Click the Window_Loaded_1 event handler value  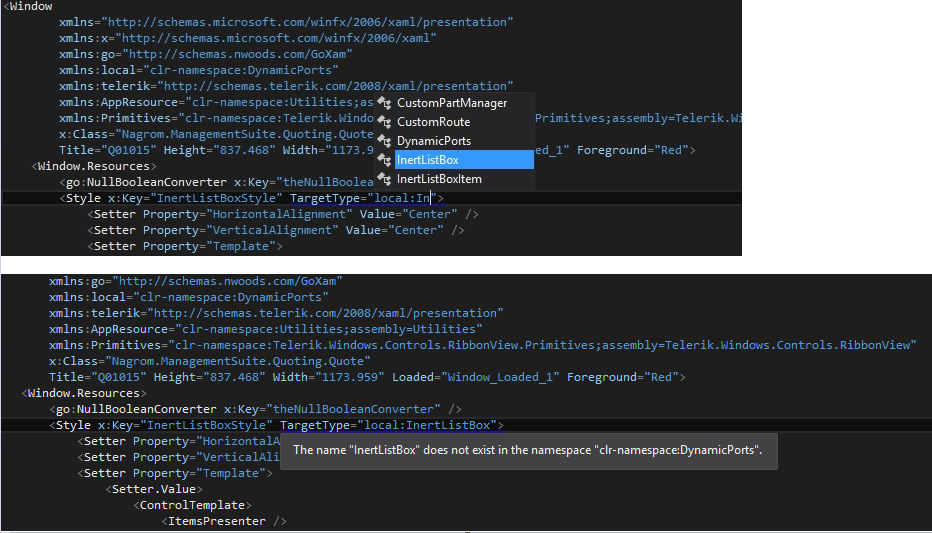click(499, 377)
